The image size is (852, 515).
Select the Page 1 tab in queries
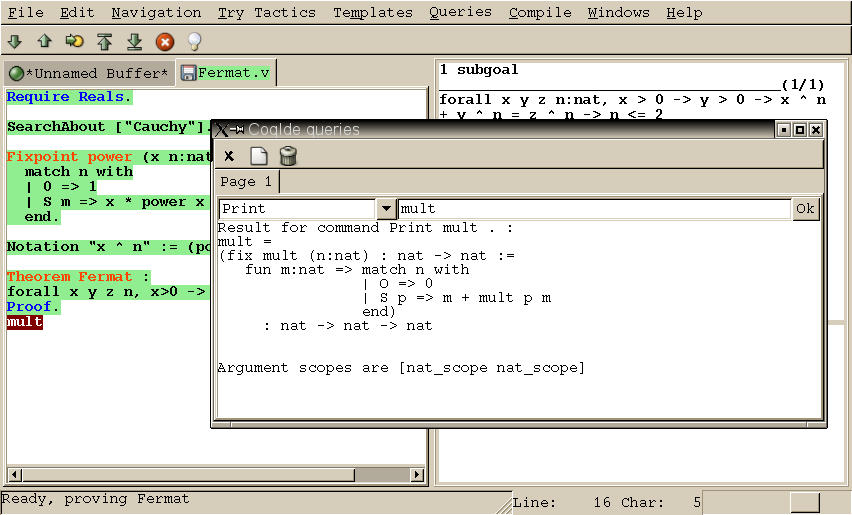click(x=246, y=182)
